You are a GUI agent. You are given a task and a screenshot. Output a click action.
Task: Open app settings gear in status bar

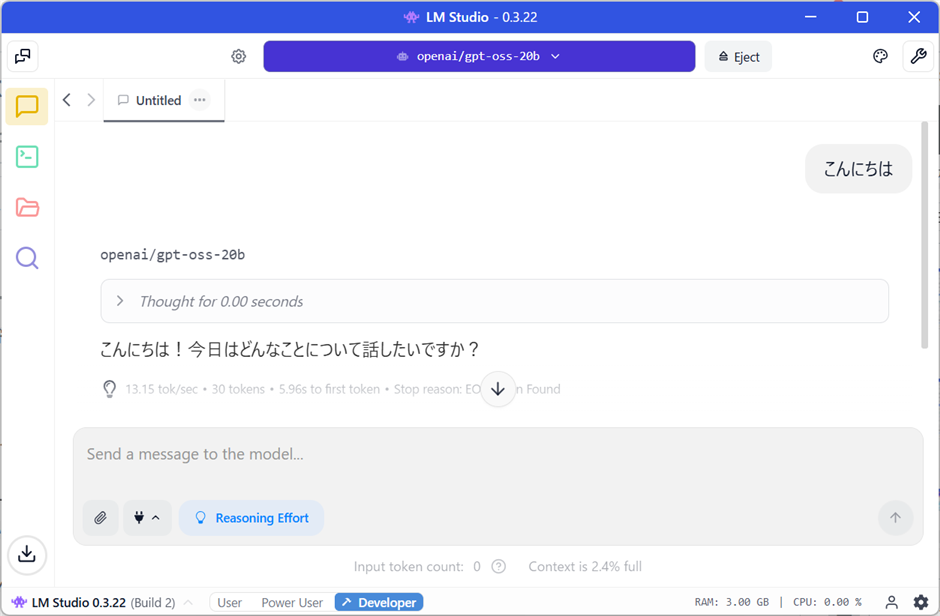921,602
